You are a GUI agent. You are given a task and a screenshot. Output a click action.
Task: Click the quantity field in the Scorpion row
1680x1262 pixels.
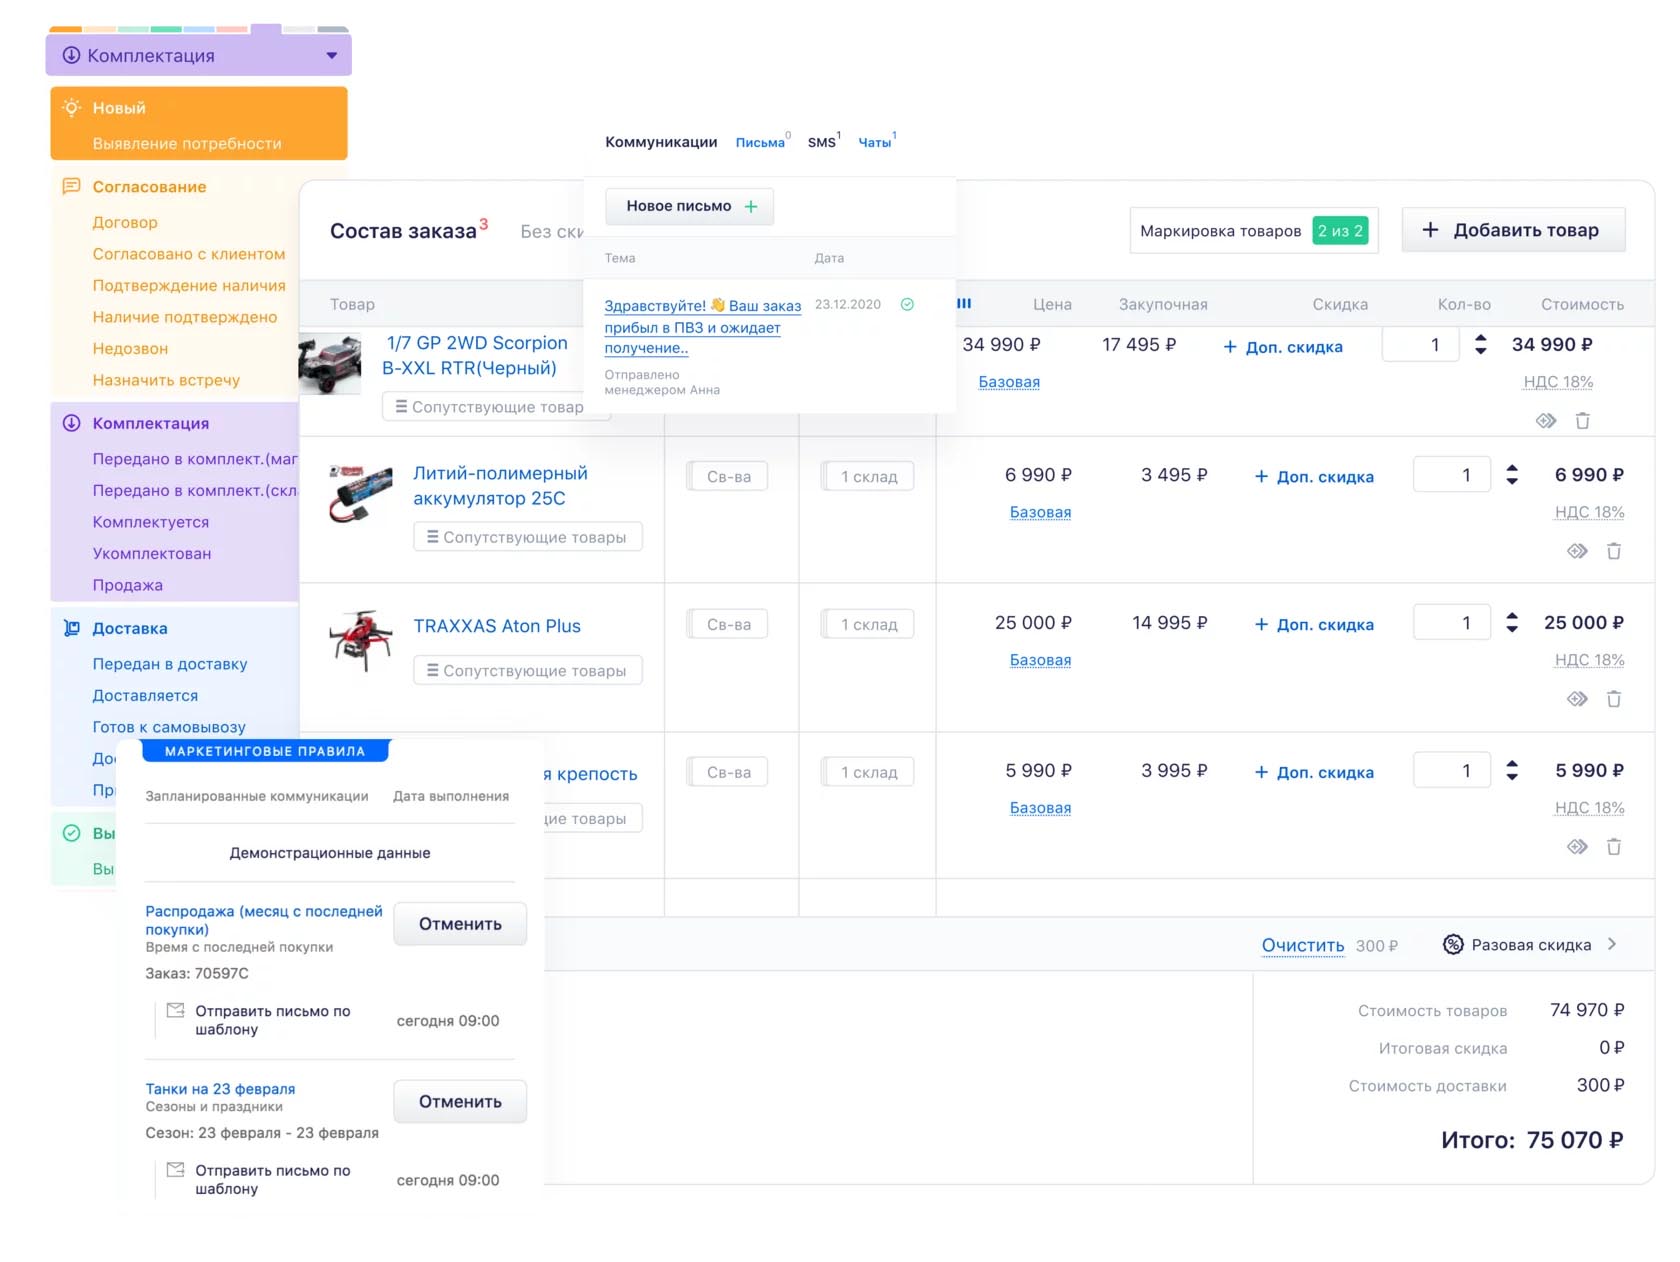1420,344
